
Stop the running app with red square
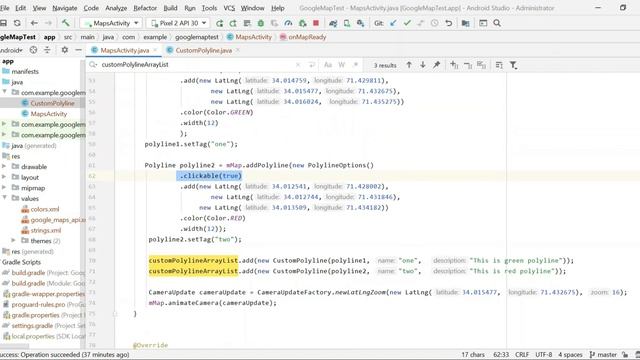316,23
